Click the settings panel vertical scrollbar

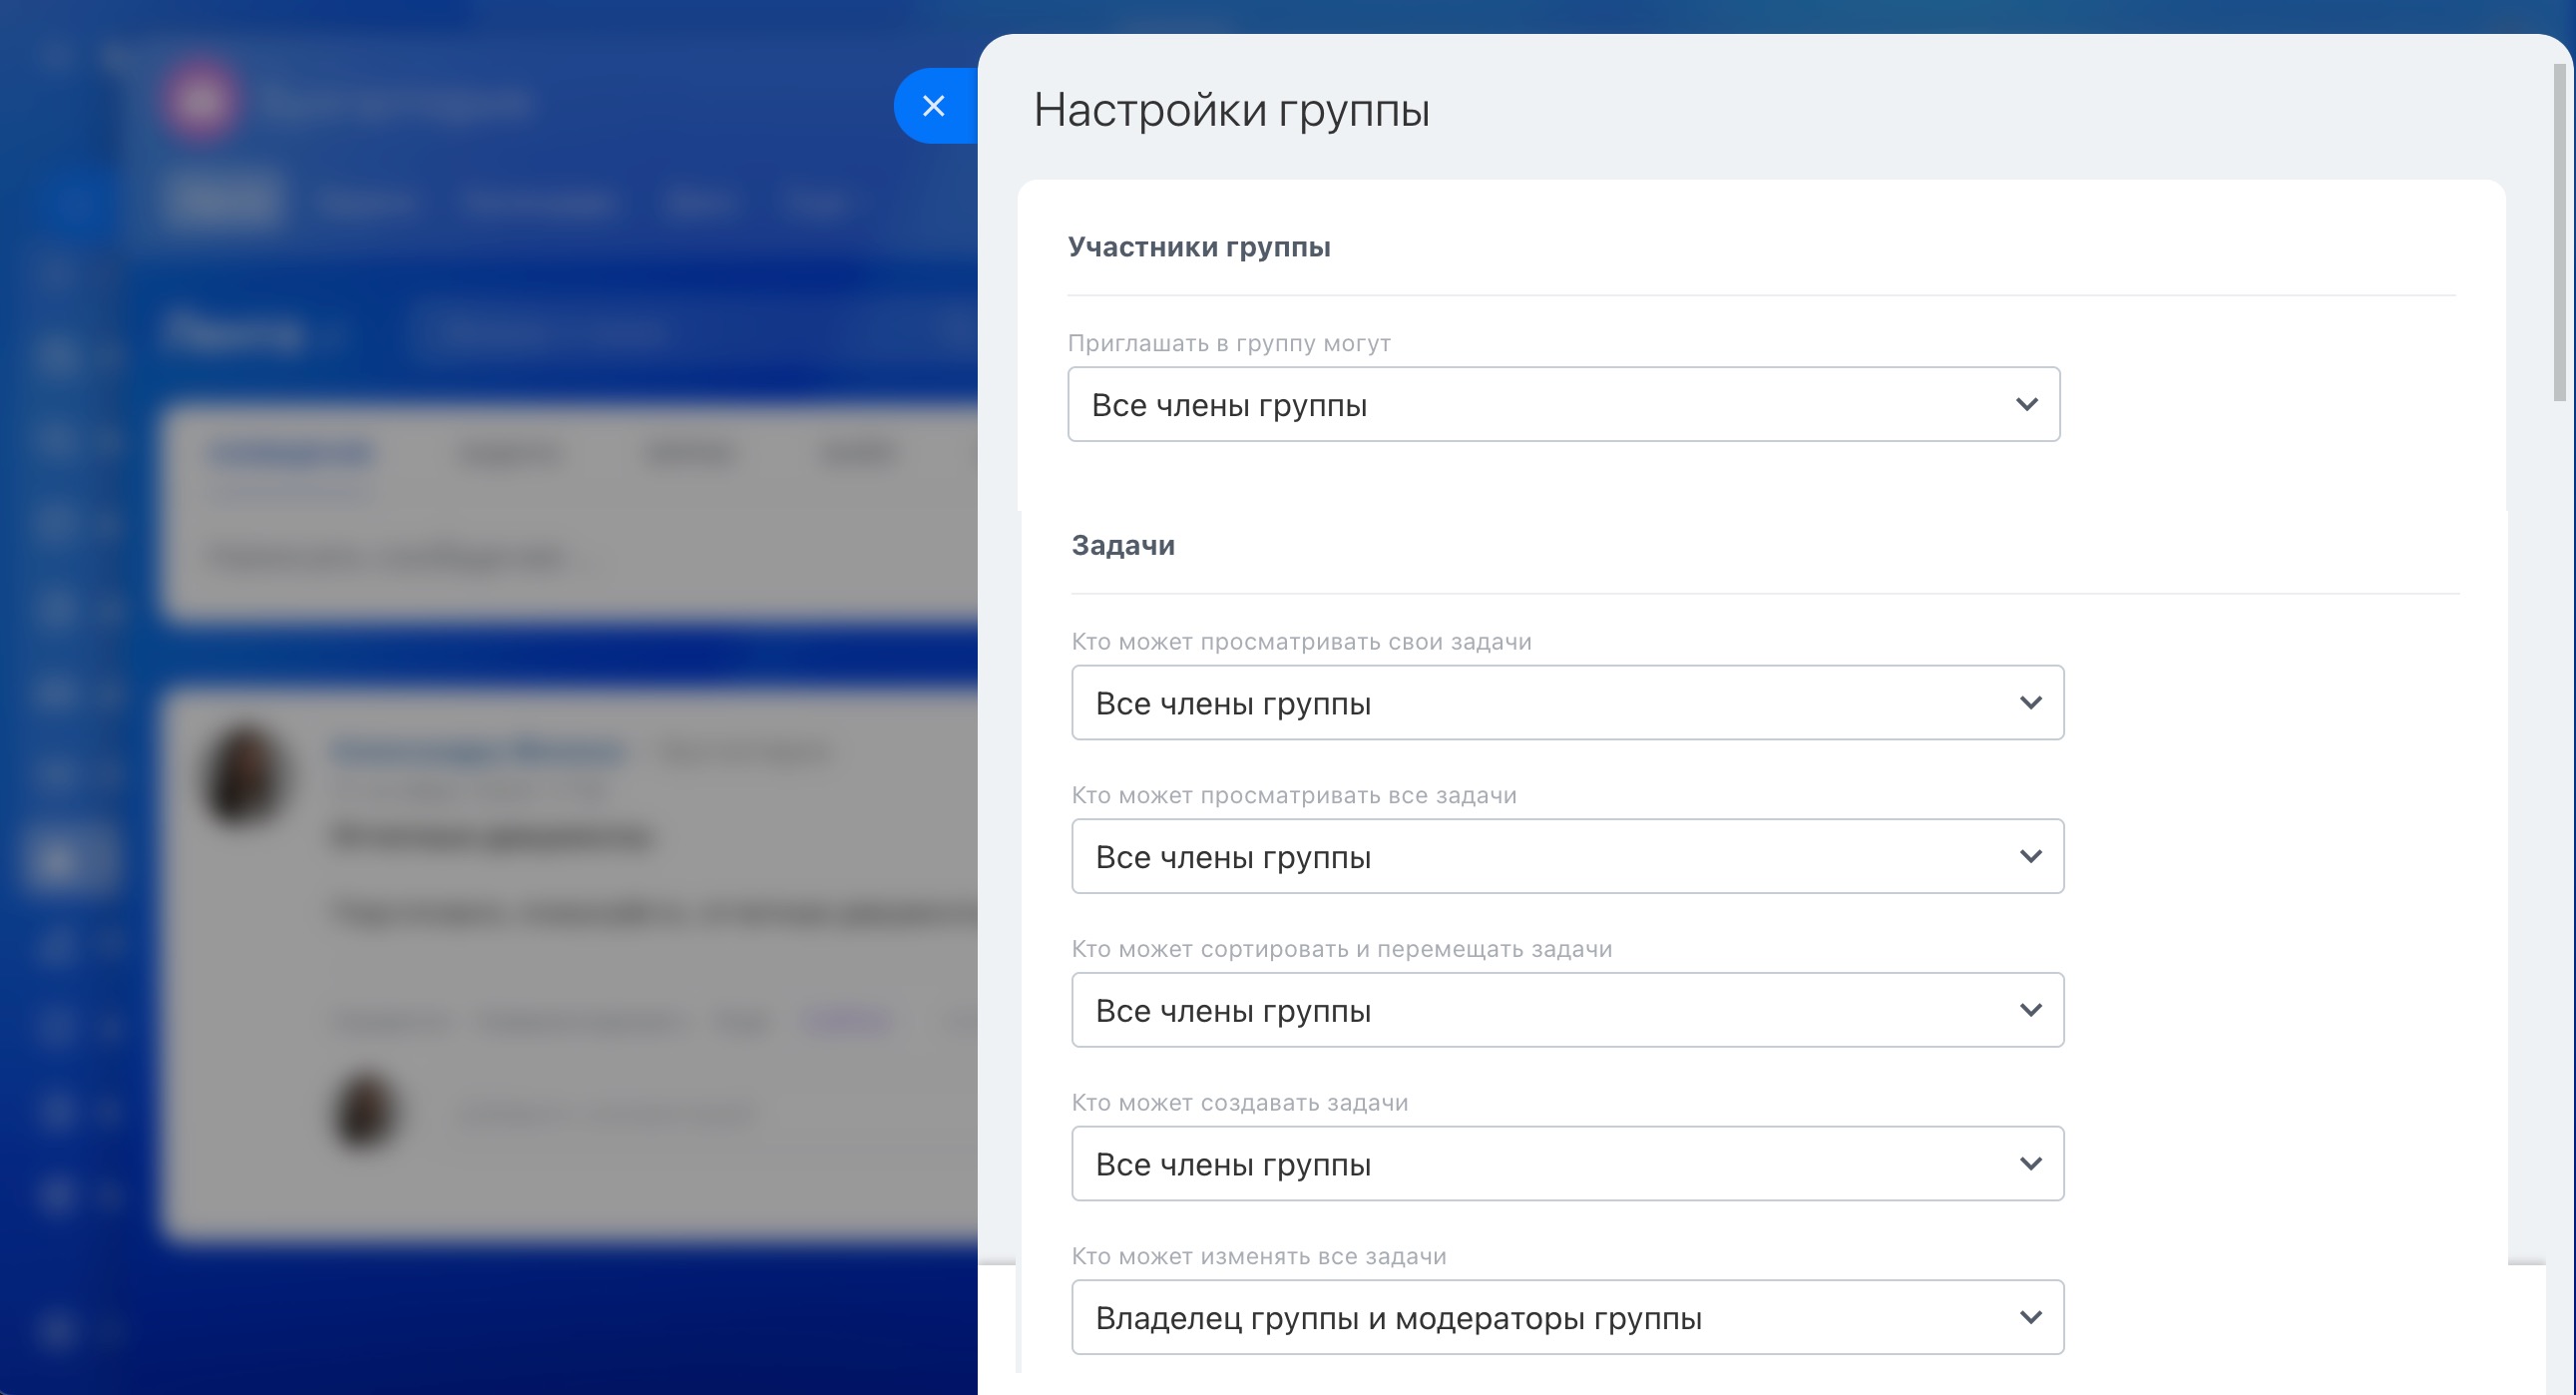[x=2559, y=232]
